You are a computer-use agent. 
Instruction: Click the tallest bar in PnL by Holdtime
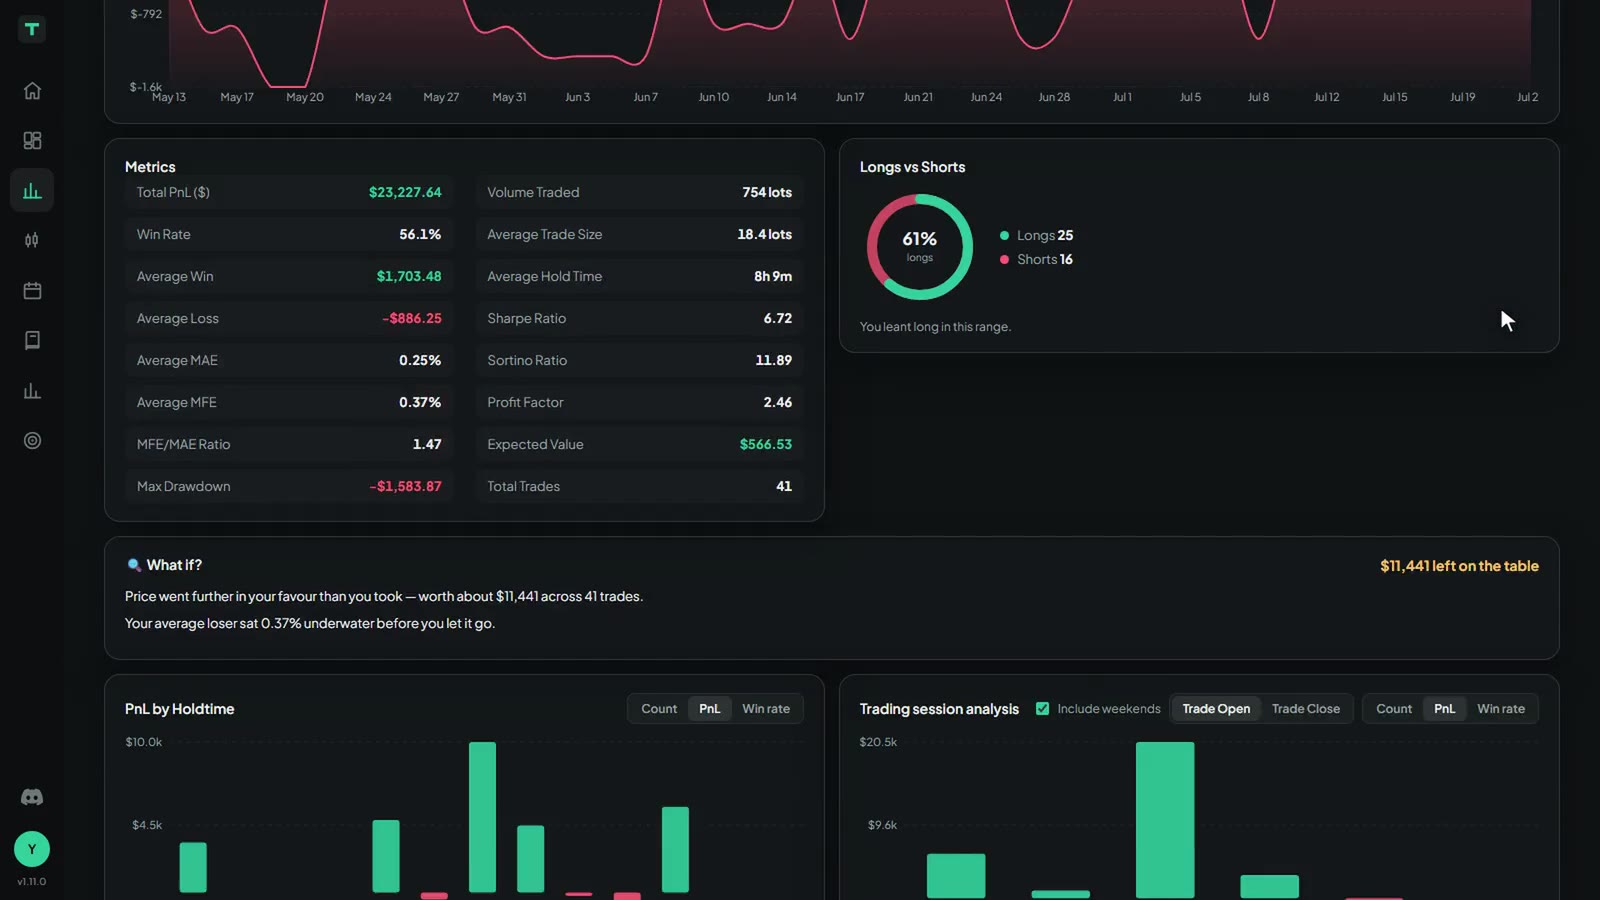point(482,817)
